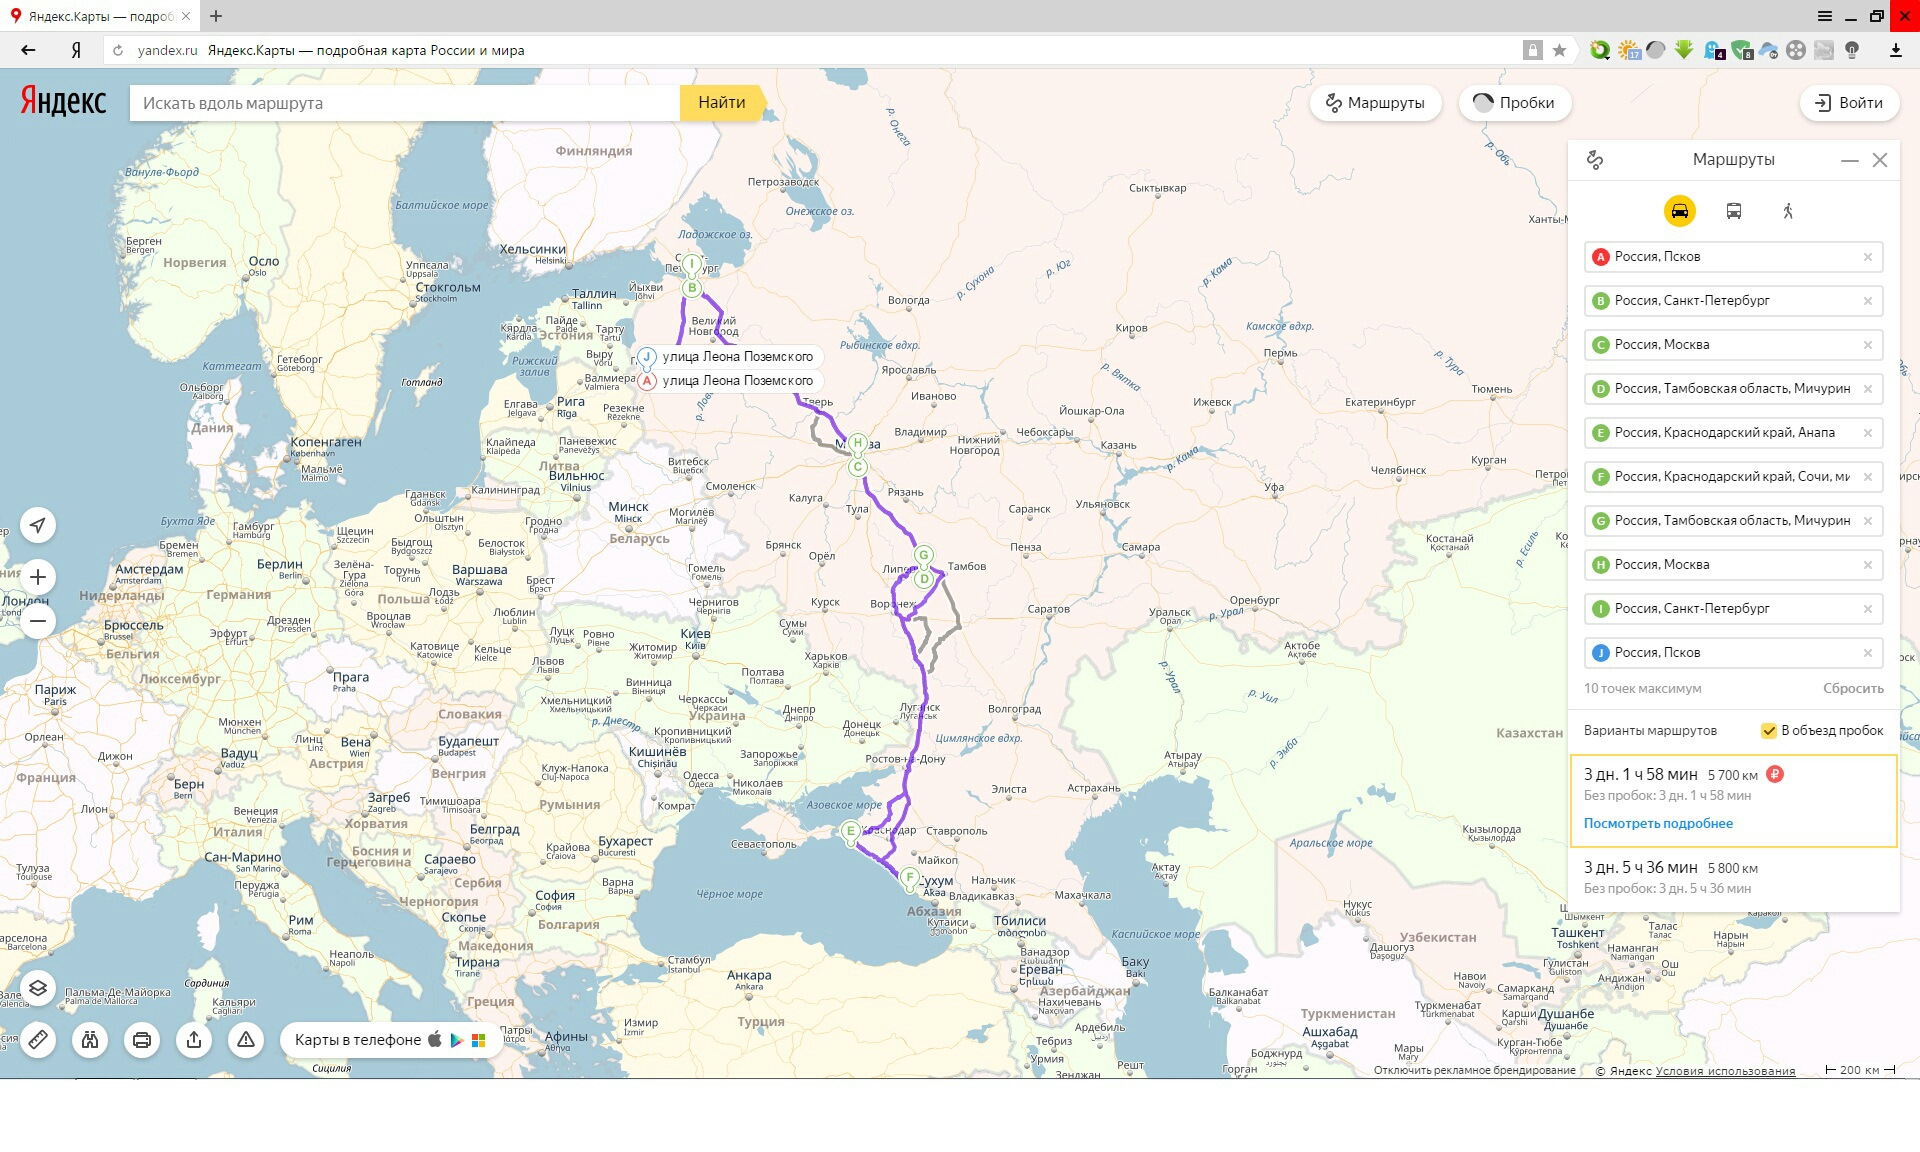Click the Войти login button
Image resolution: width=1920 pixels, height=1152 pixels.
point(1849,103)
